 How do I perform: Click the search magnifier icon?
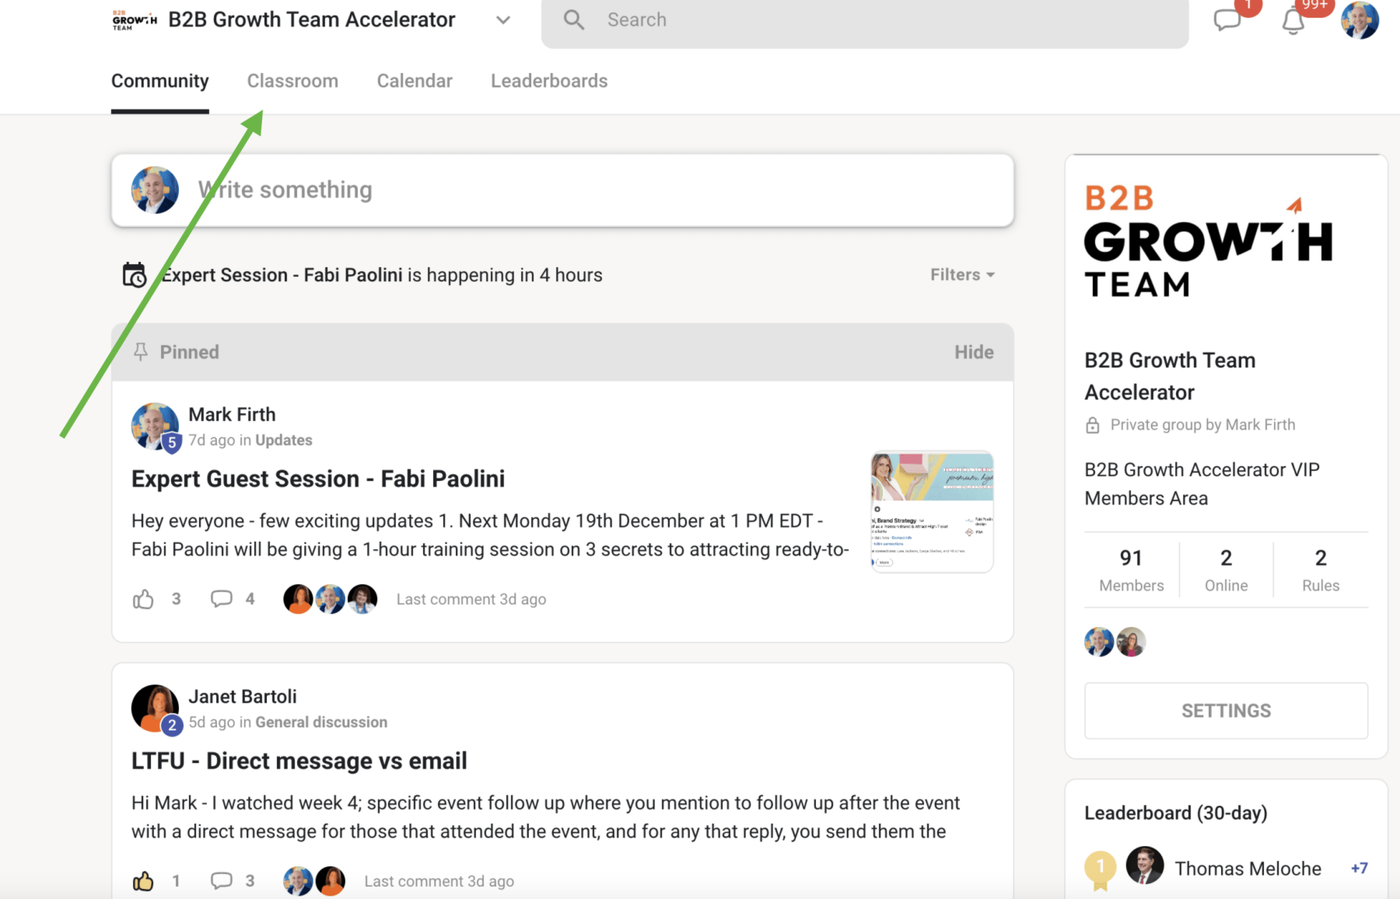click(574, 20)
